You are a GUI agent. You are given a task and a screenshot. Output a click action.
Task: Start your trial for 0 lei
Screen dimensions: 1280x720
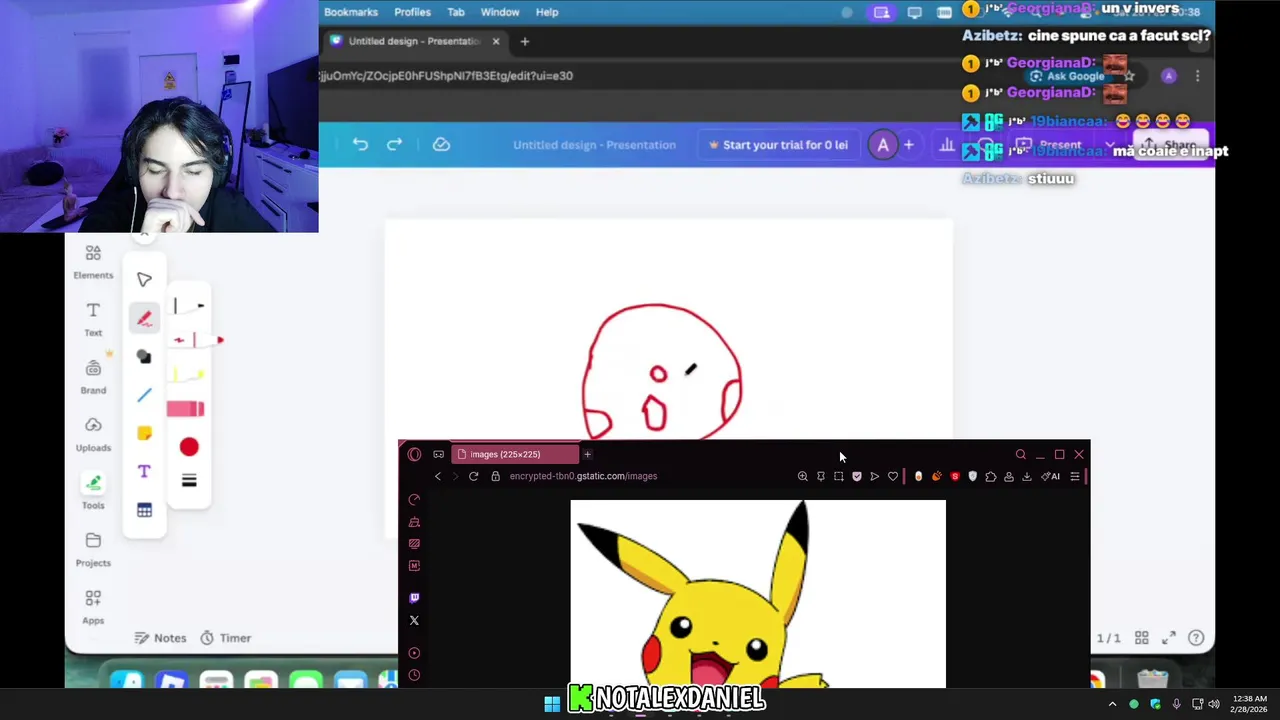pyautogui.click(x=777, y=145)
